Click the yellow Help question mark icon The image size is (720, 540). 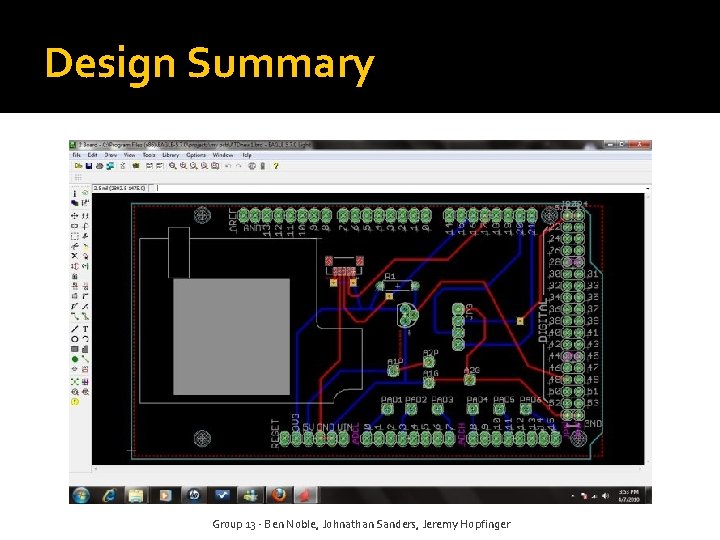276,166
